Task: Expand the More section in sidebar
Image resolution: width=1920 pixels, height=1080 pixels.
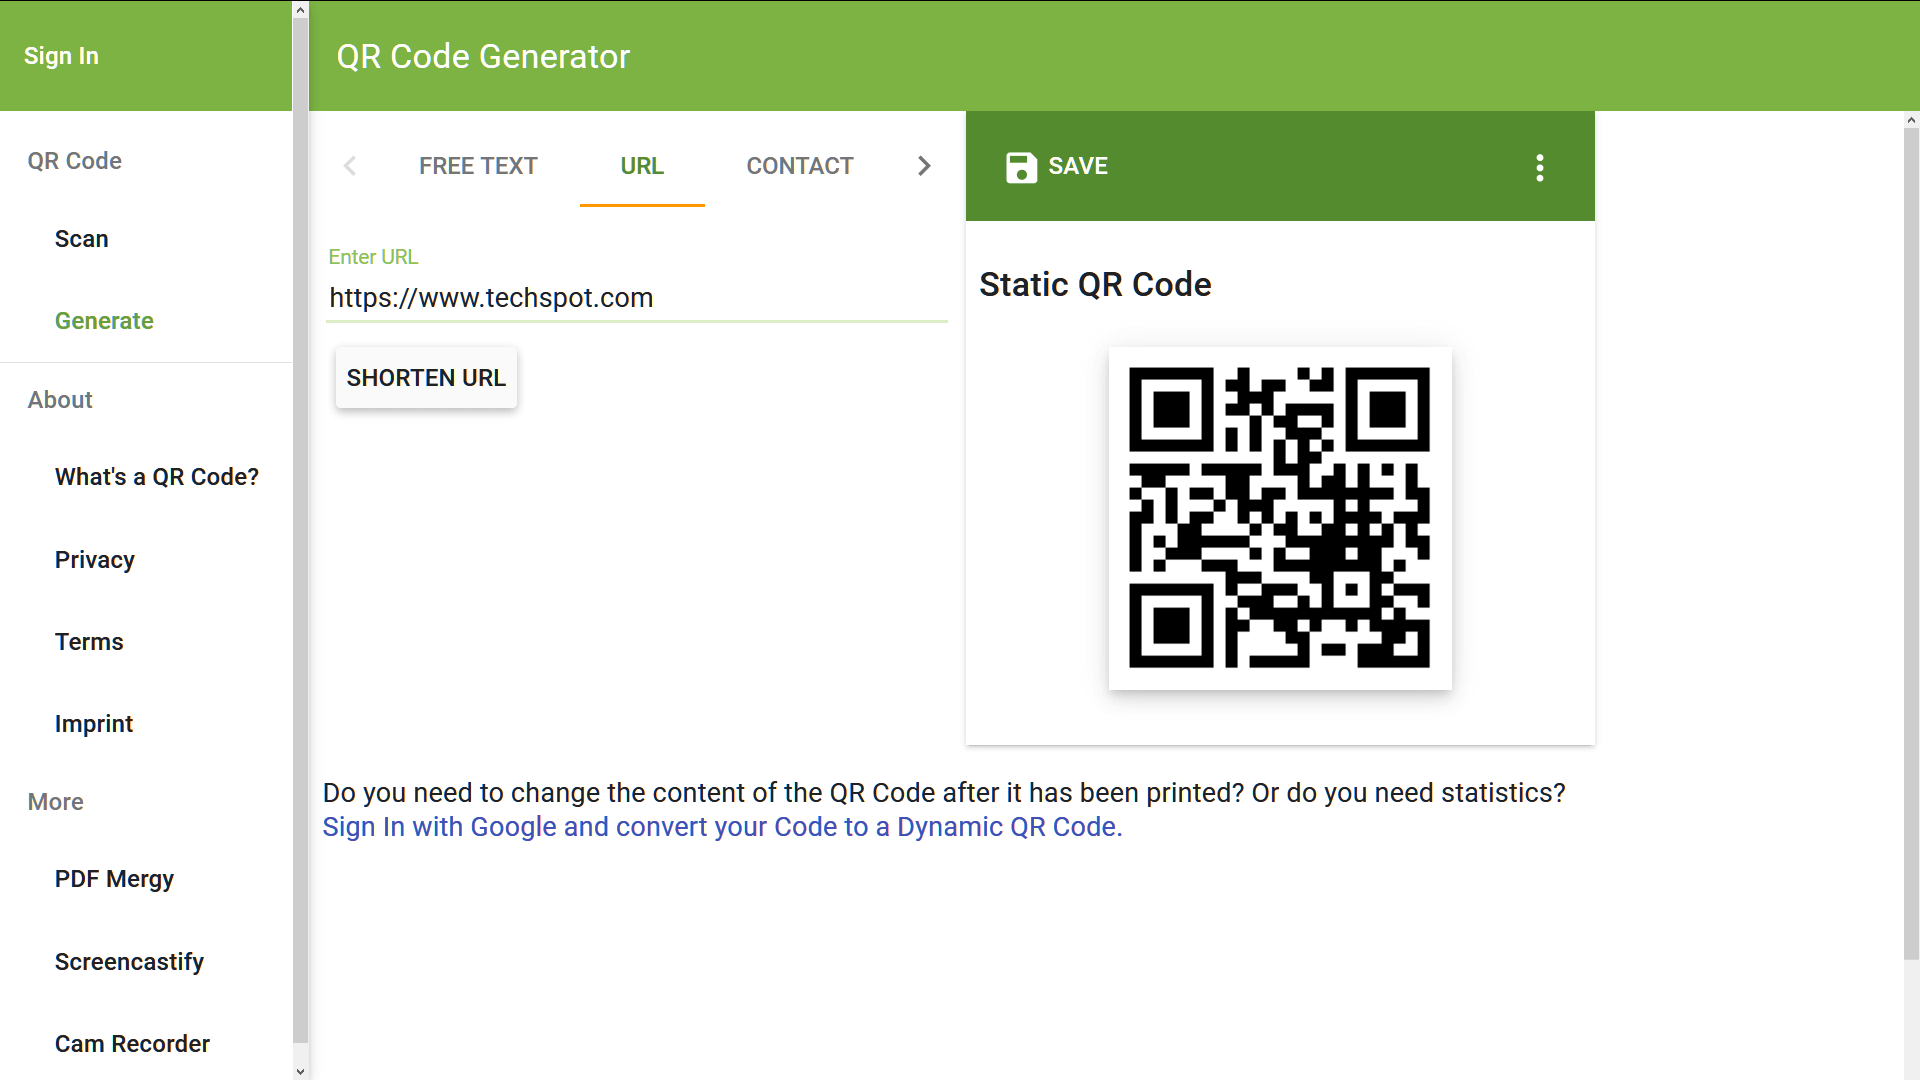Action: (54, 800)
